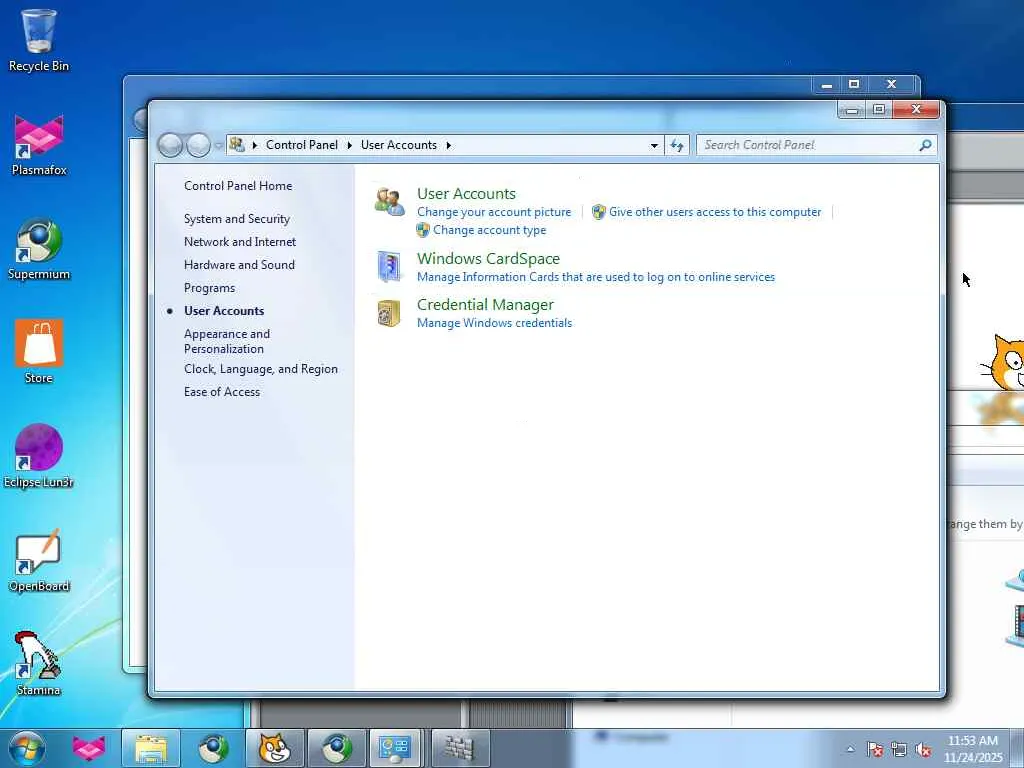
Task: Open the File Explorer taskbar button
Action: click(x=151, y=748)
